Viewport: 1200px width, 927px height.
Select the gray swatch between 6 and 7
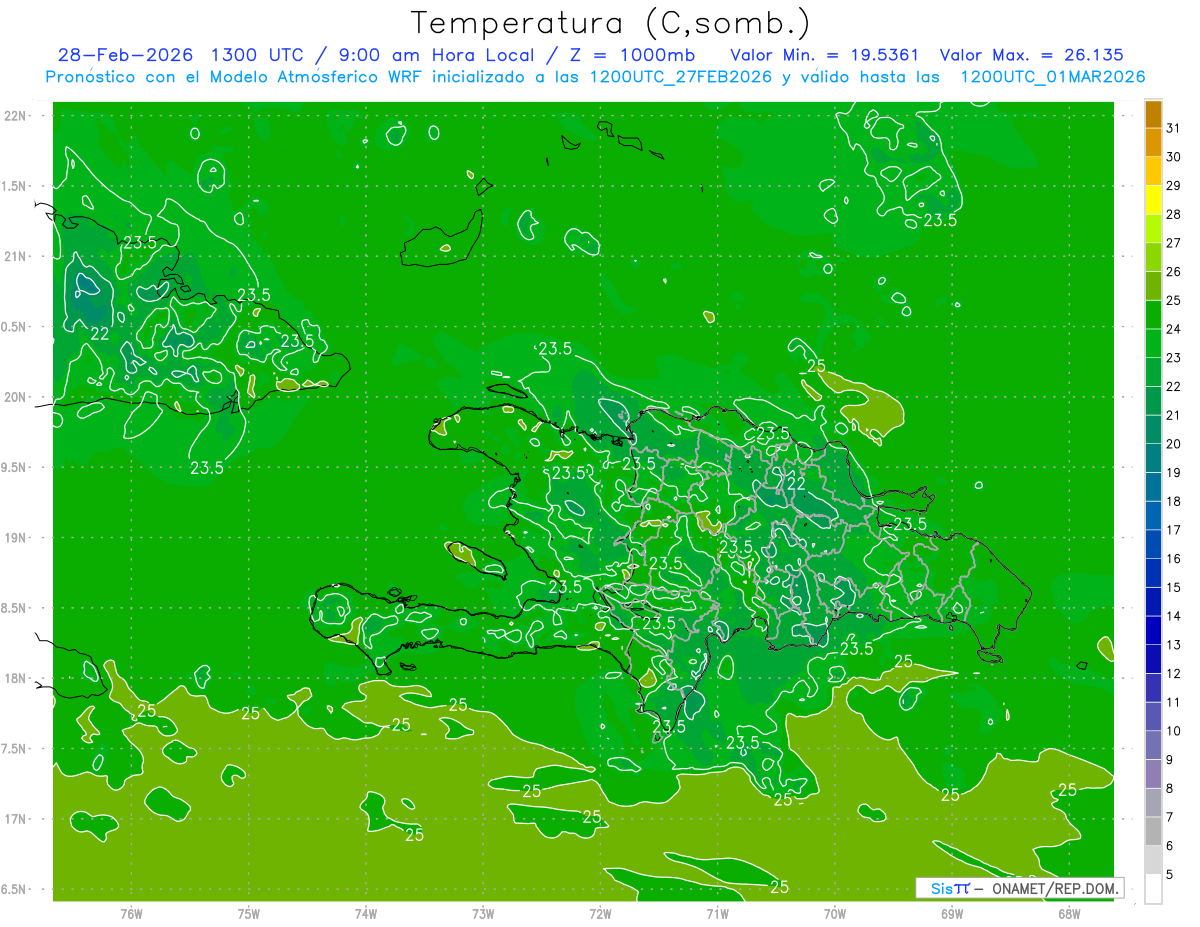click(x=1153, y=832)
